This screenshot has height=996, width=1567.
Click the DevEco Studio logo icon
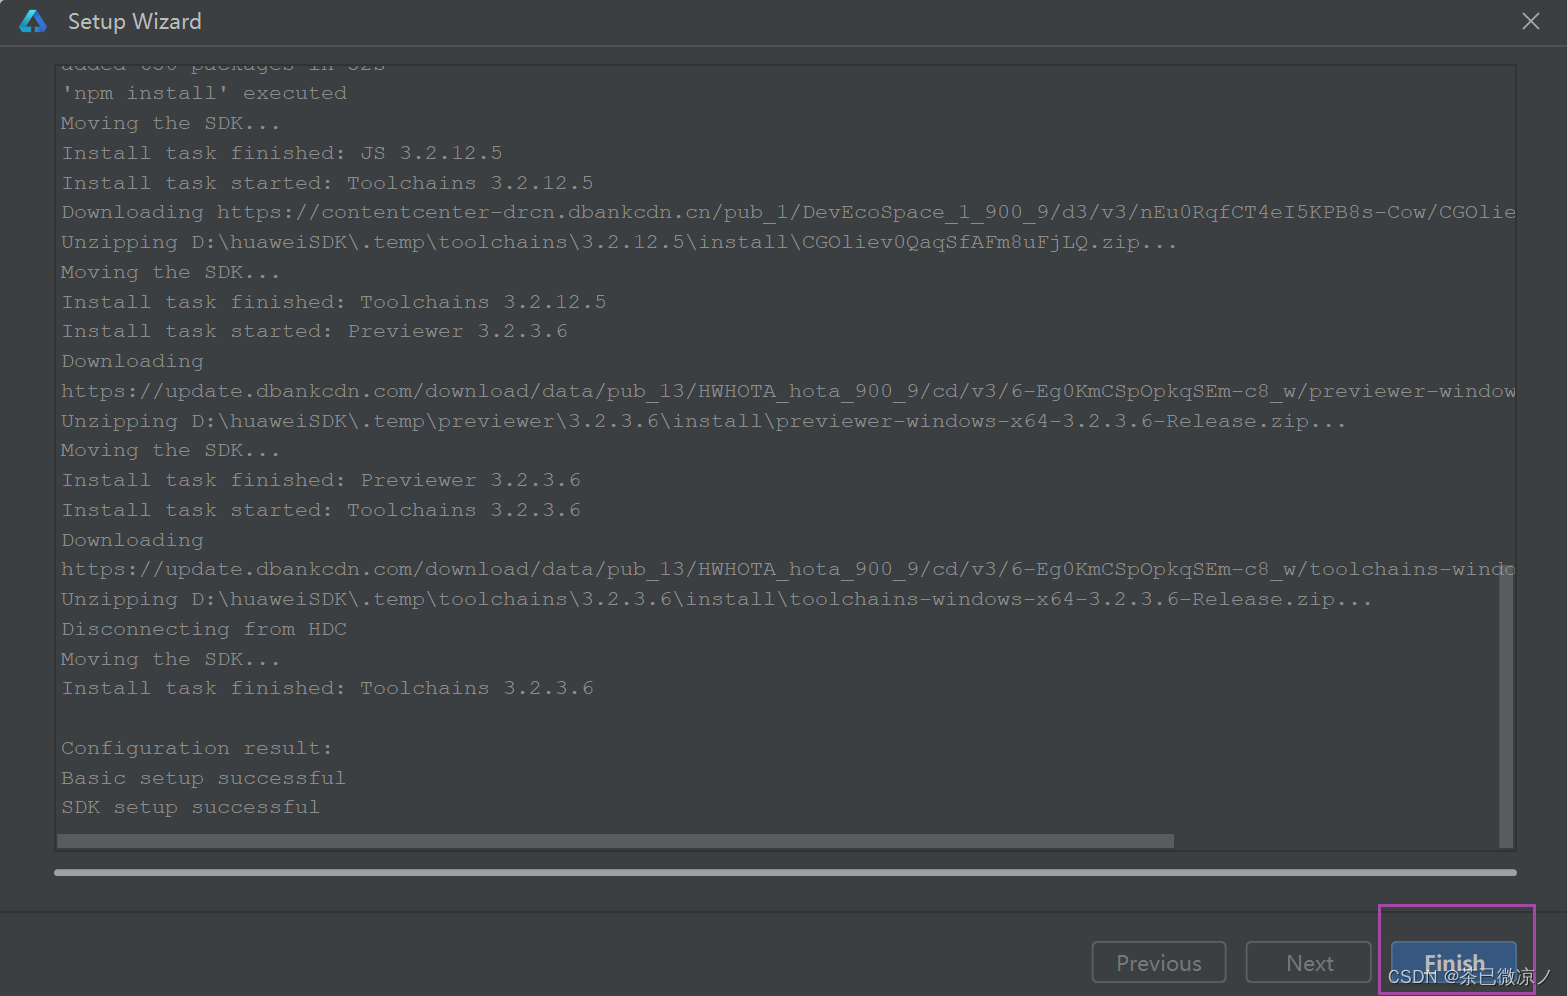(33, 21)
